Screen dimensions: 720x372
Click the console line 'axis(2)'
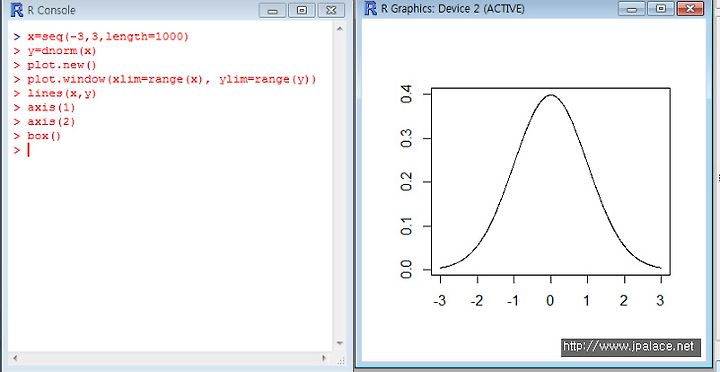pyautogui.click(x=51, y=122)
